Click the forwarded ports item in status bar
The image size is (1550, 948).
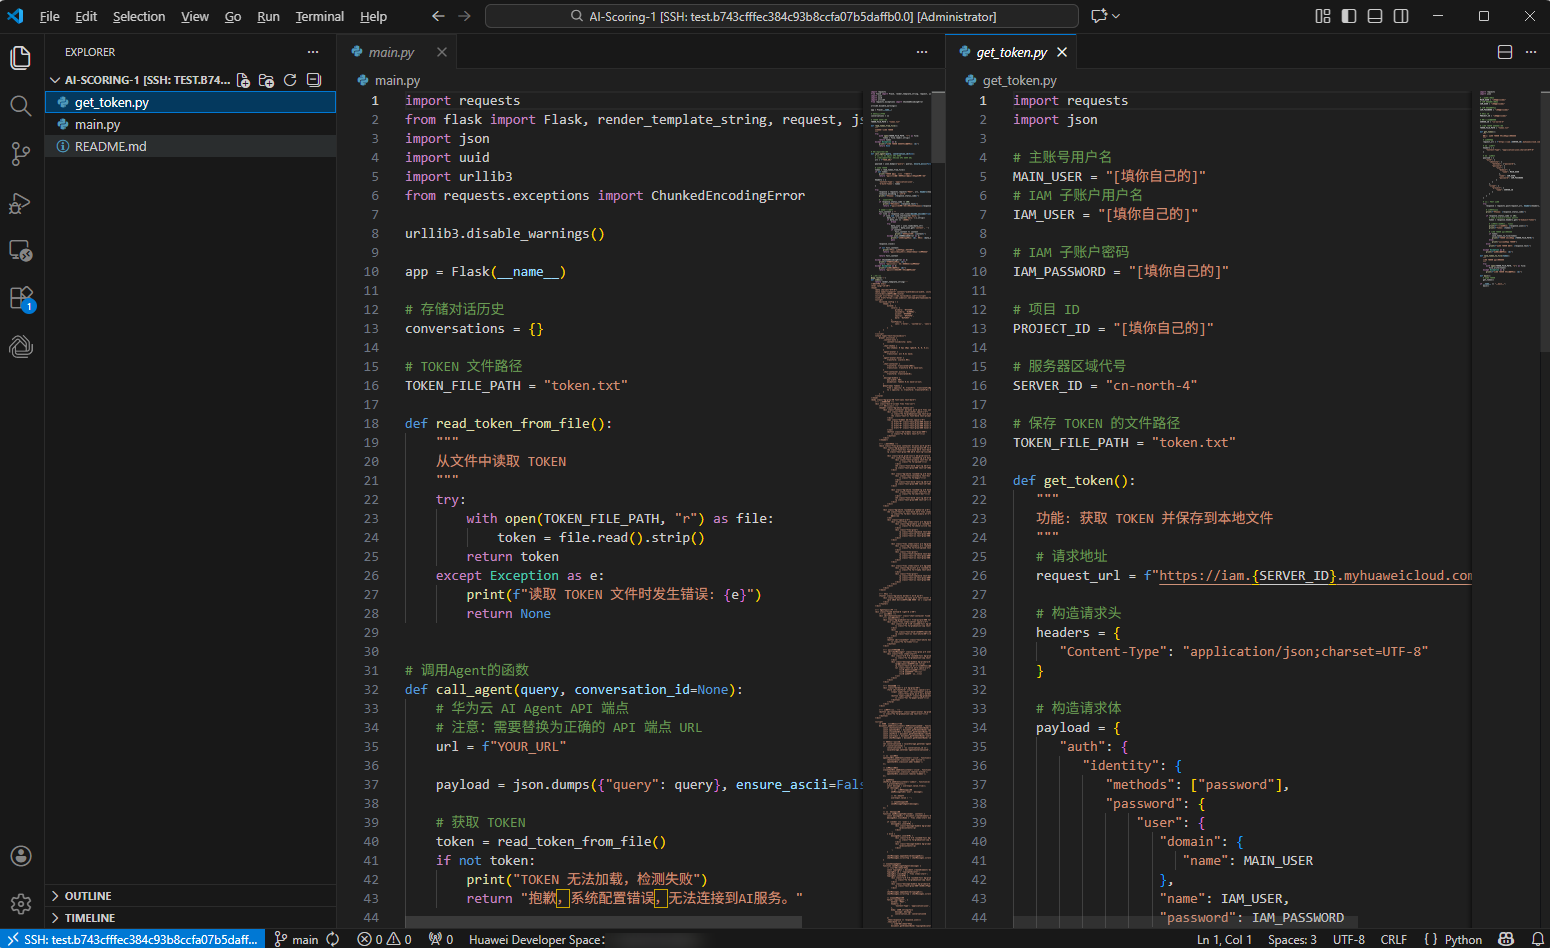pos(441,939)
